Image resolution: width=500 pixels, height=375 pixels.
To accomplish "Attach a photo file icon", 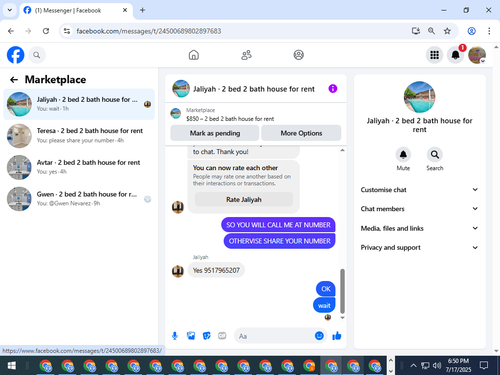I will tap(191, 336).
